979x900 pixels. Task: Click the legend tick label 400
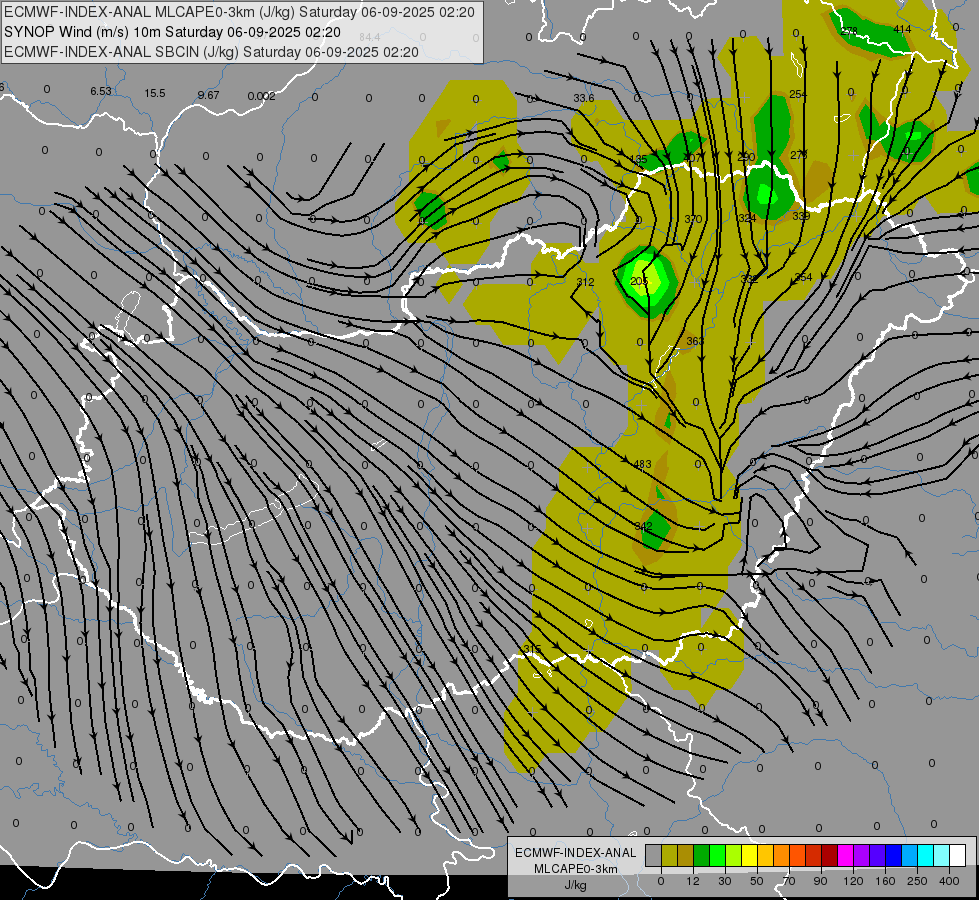pyautogui.click(x=949, y=881)
